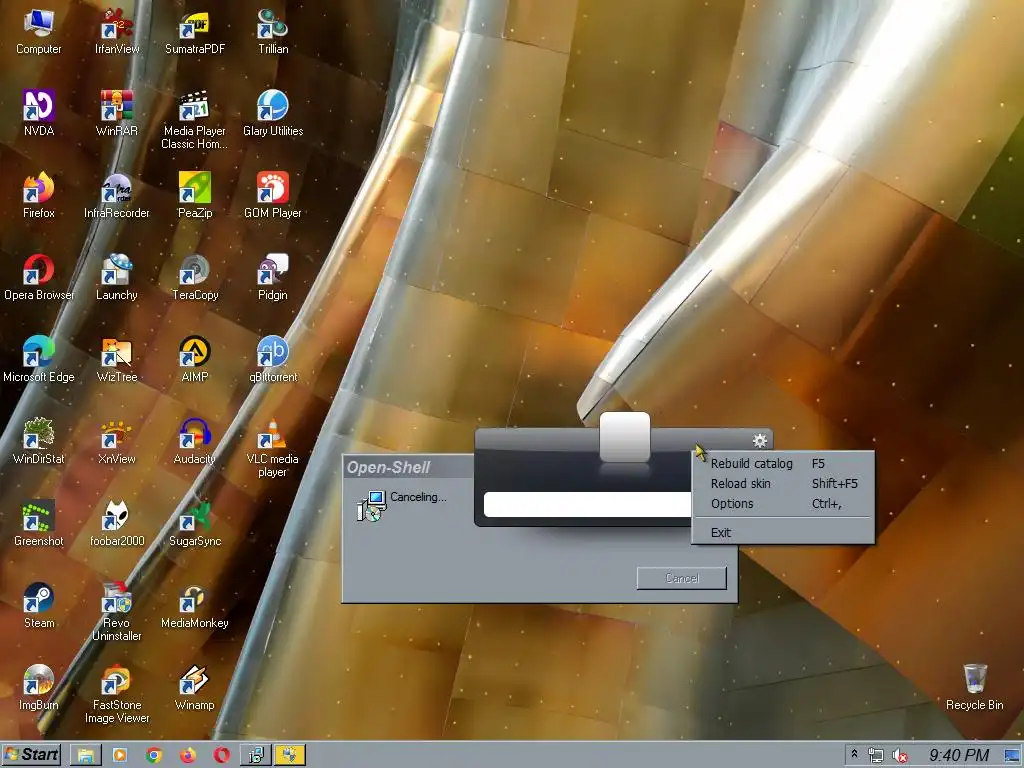This screenshot has height=768, width=1024.
Task: Focus the Launchy search input box
Action: [x=588, y=505]
